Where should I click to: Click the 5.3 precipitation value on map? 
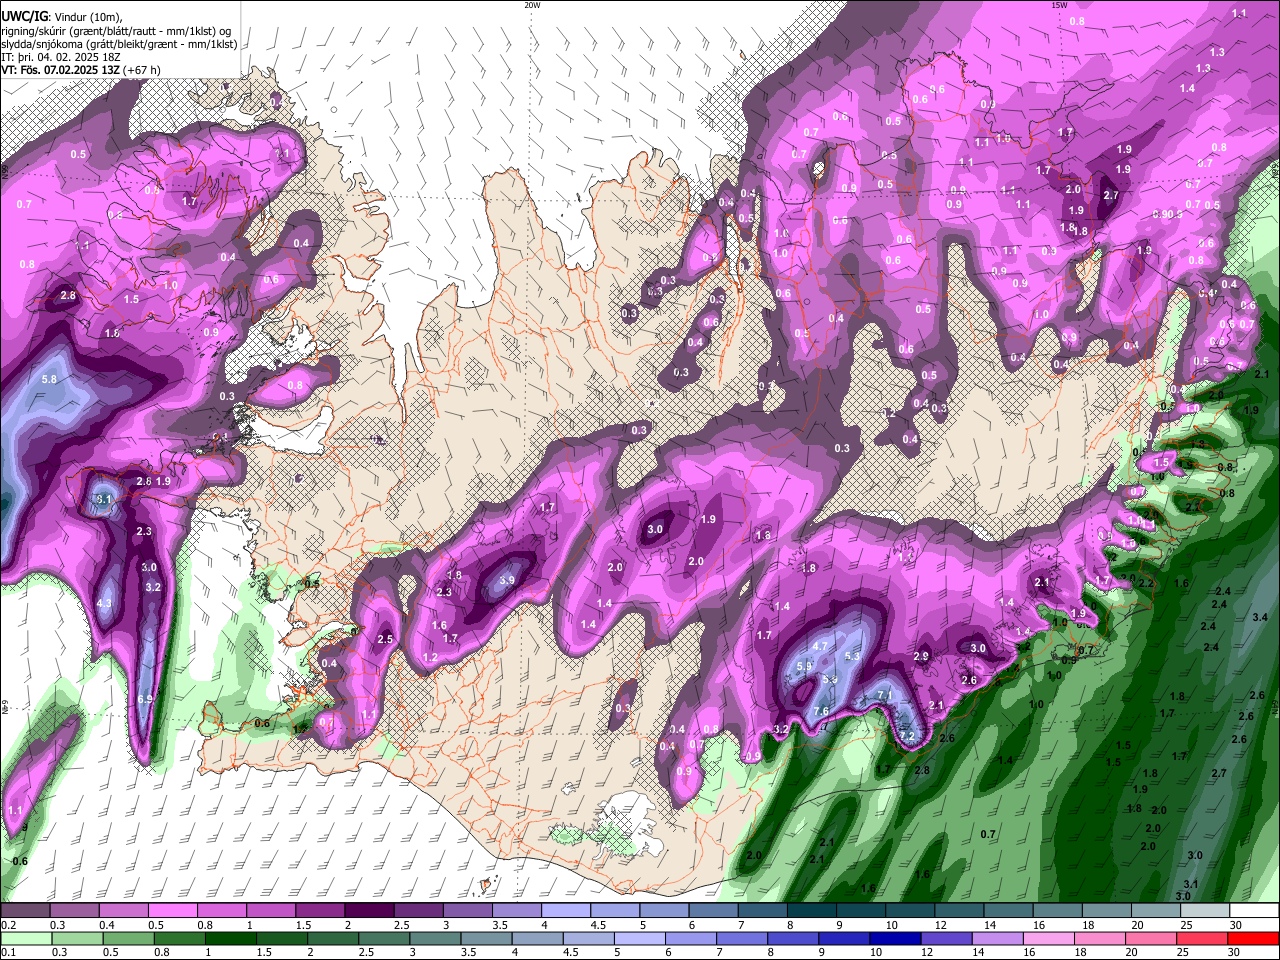[x=852, y=656]
